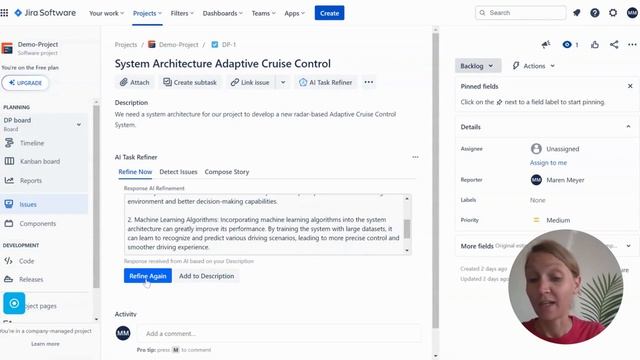The height and width of the screenshot is (360, 640).
Task: Expand the Projects menu
Action: point(147,13)
